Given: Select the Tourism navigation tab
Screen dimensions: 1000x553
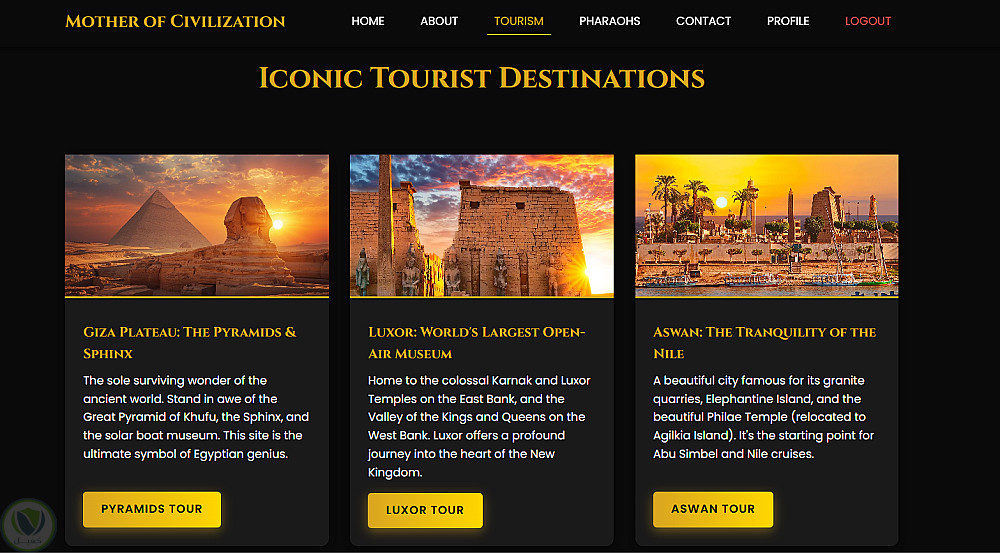Looking at the screenshot, I should 519,21.
